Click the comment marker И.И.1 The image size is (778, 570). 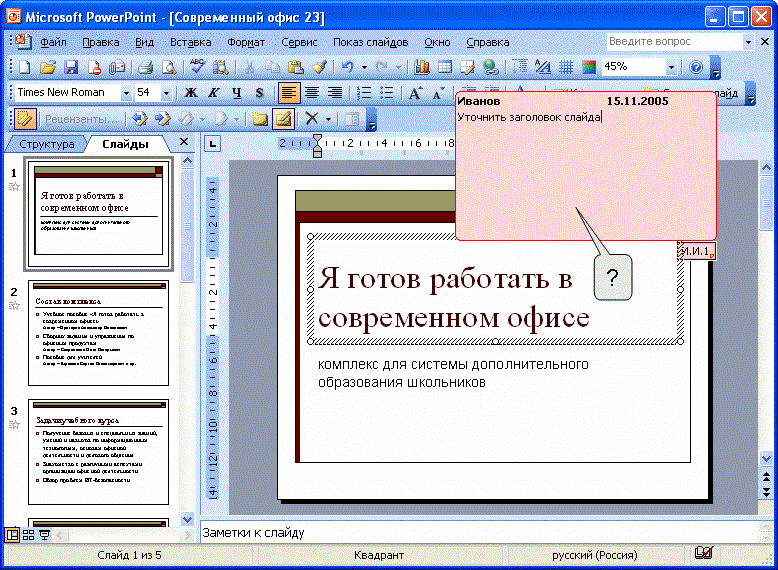pyautogui.click(x=697, y=251)
